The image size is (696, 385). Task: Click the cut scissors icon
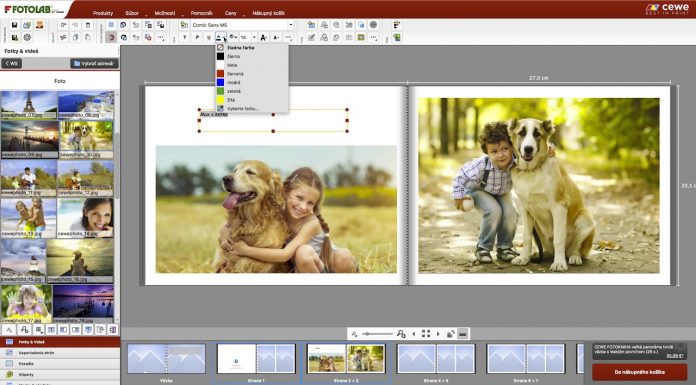(63, 38)
